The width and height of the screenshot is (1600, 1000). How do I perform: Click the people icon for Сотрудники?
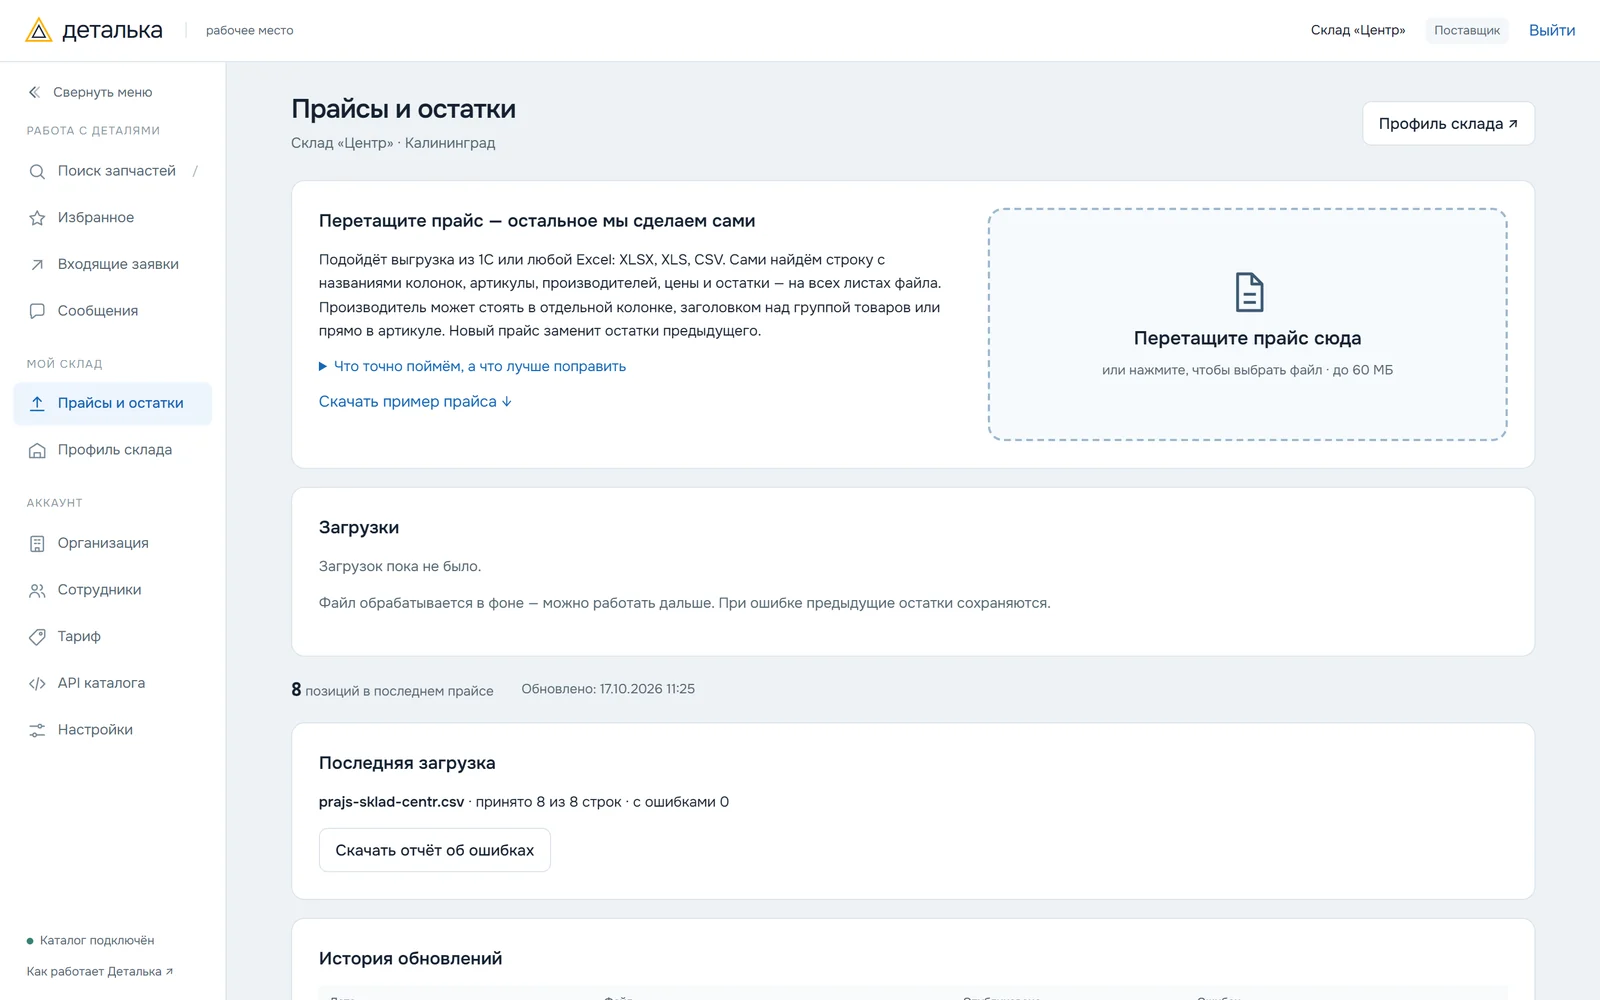tap(37, 590)
